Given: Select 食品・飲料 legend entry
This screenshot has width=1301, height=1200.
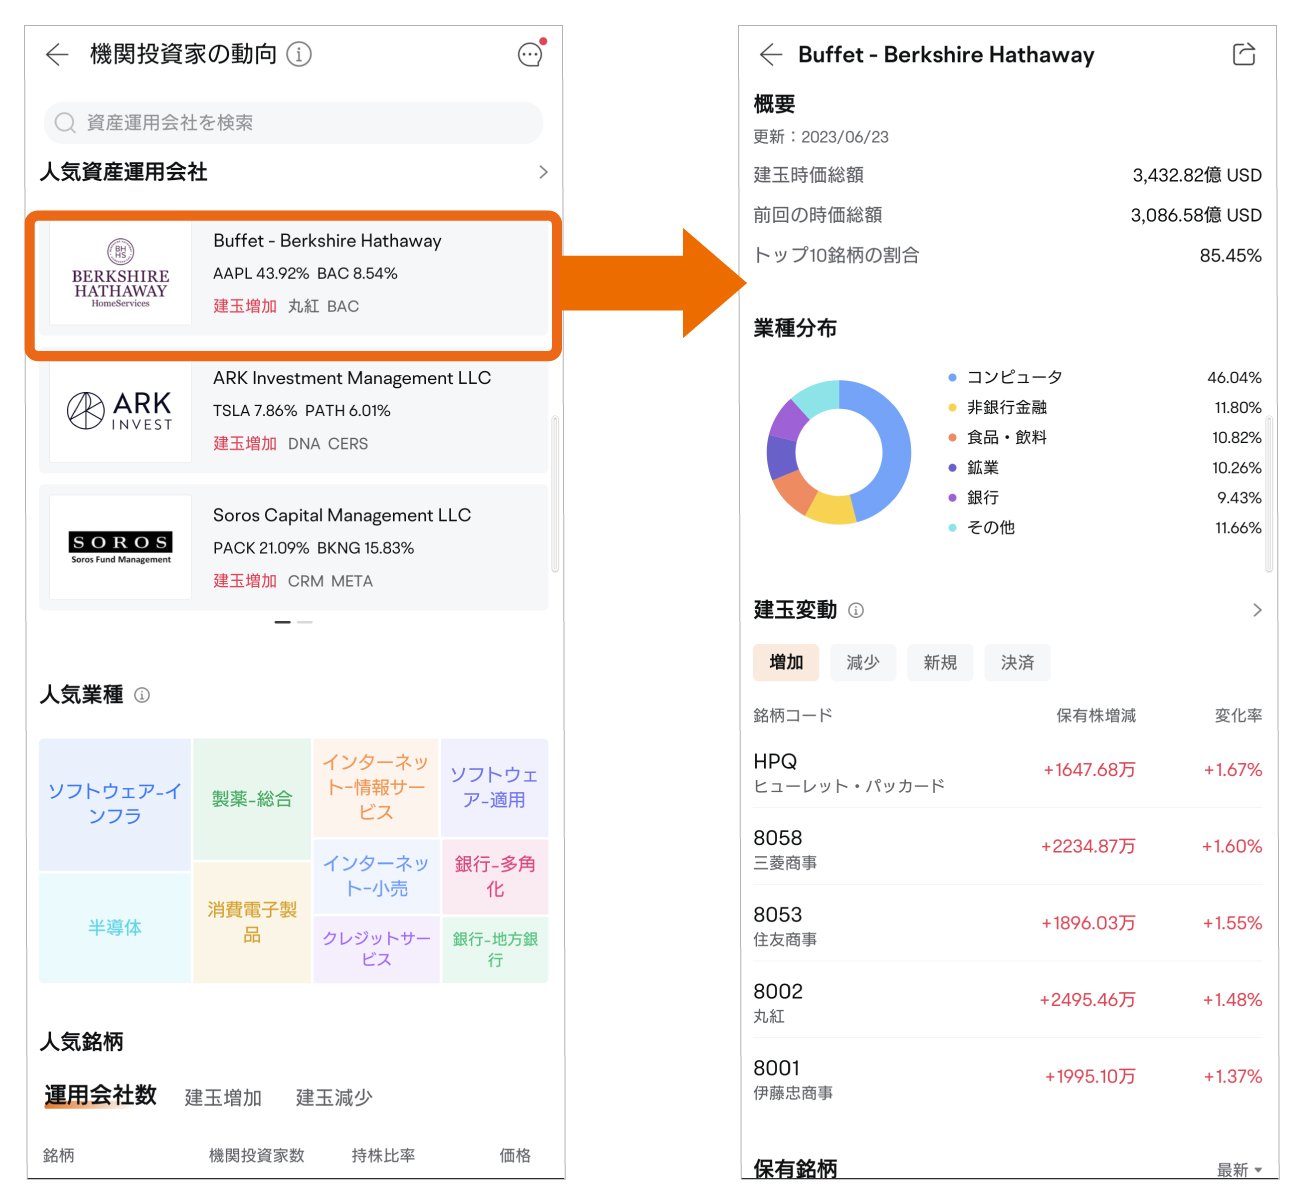Looking at the screenshot, I should [x=1104, y=437].
